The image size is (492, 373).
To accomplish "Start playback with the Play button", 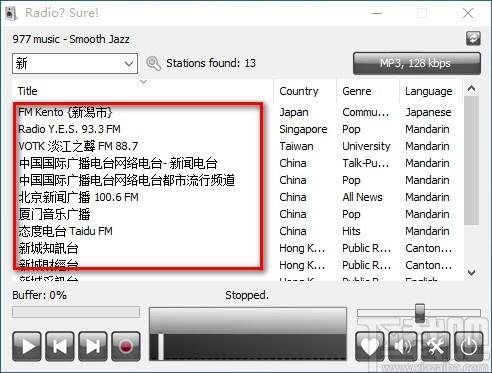I will [27, 346].
